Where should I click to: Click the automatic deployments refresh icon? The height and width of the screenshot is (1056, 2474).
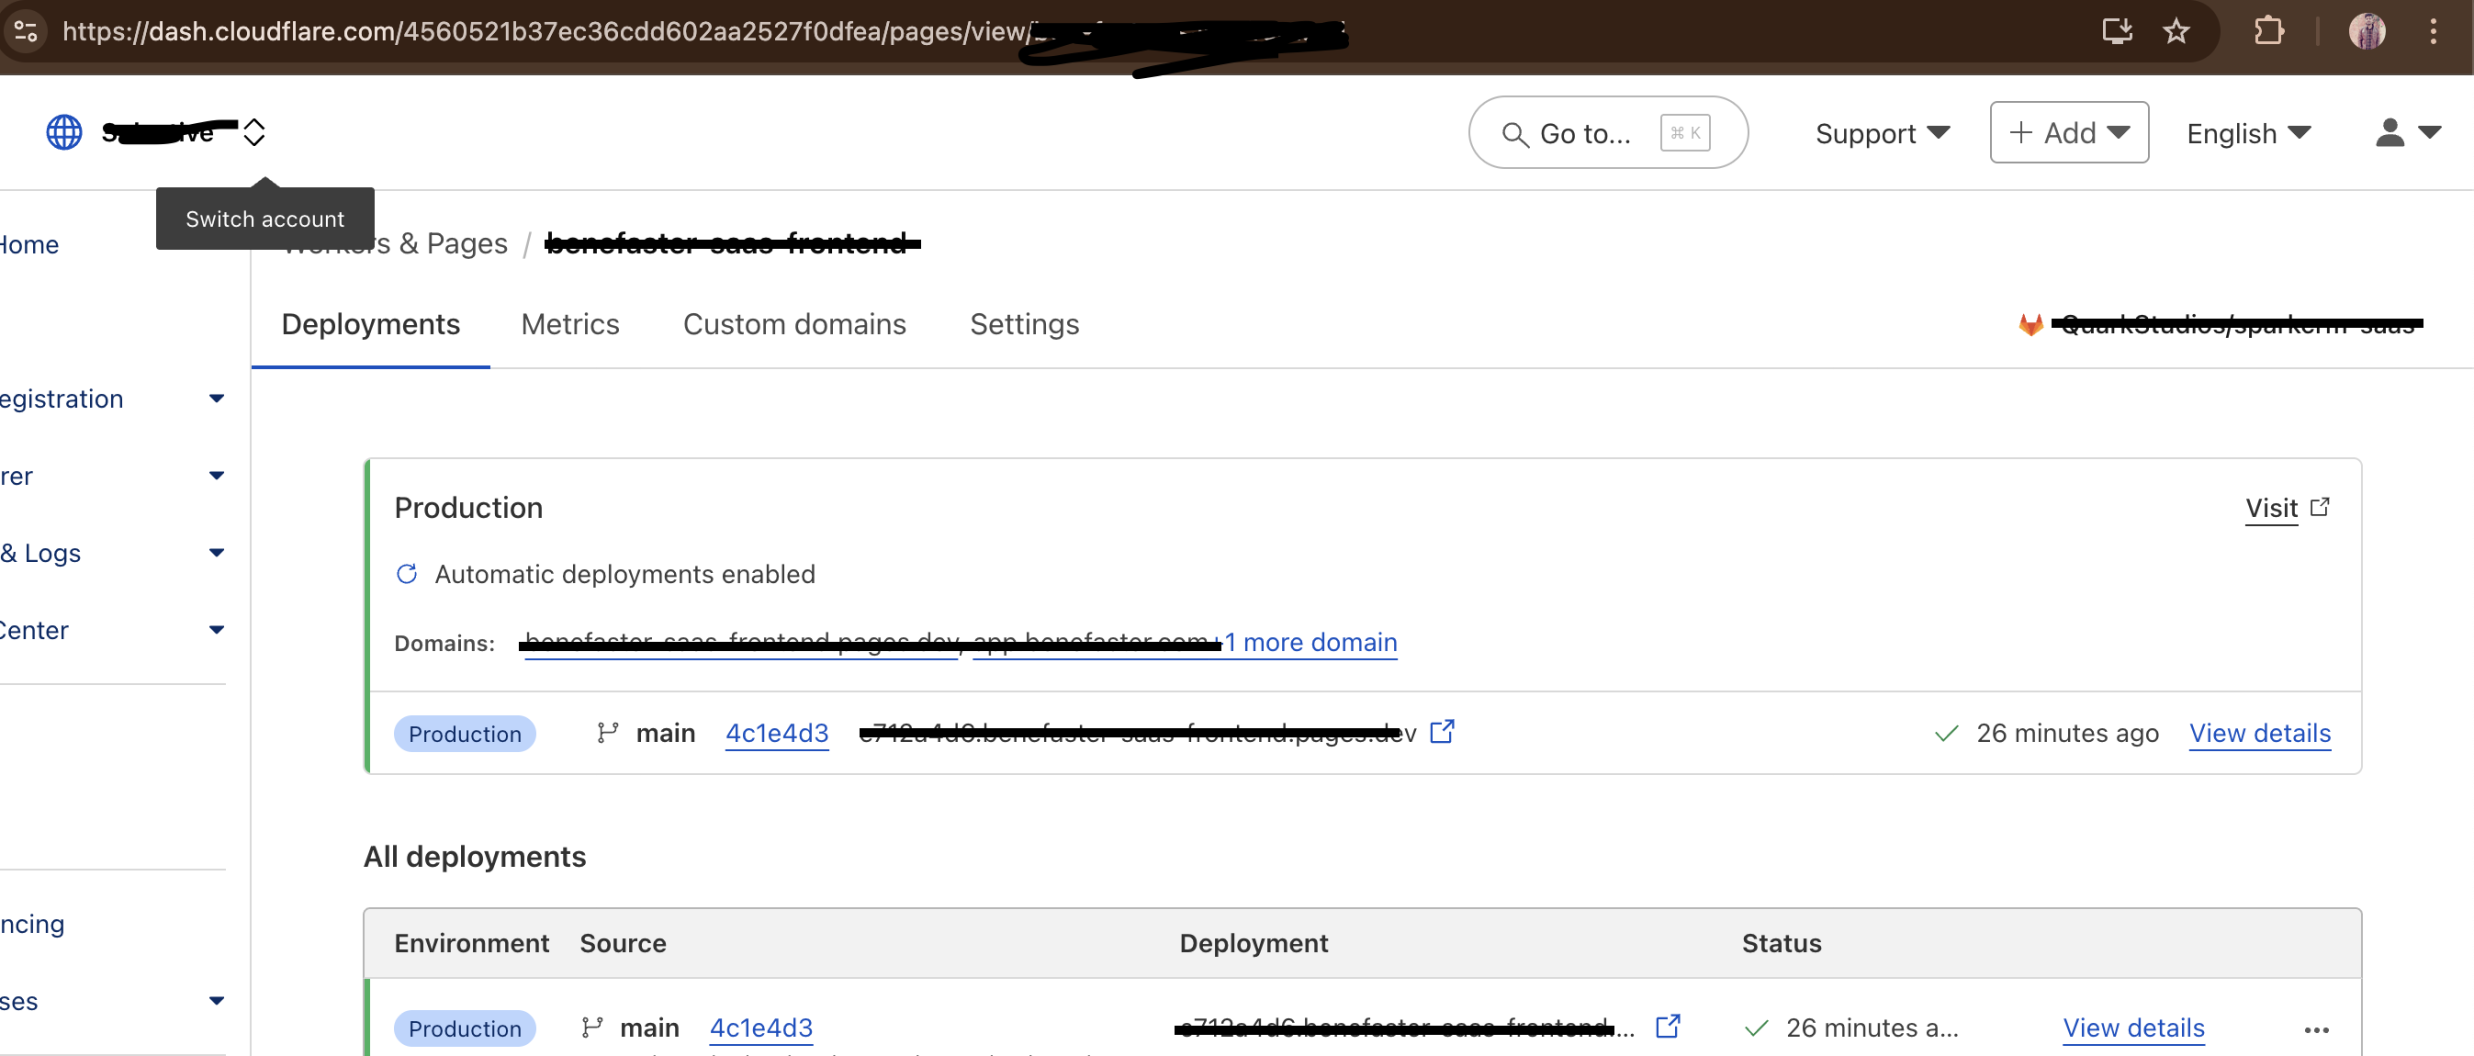(406, 574)
